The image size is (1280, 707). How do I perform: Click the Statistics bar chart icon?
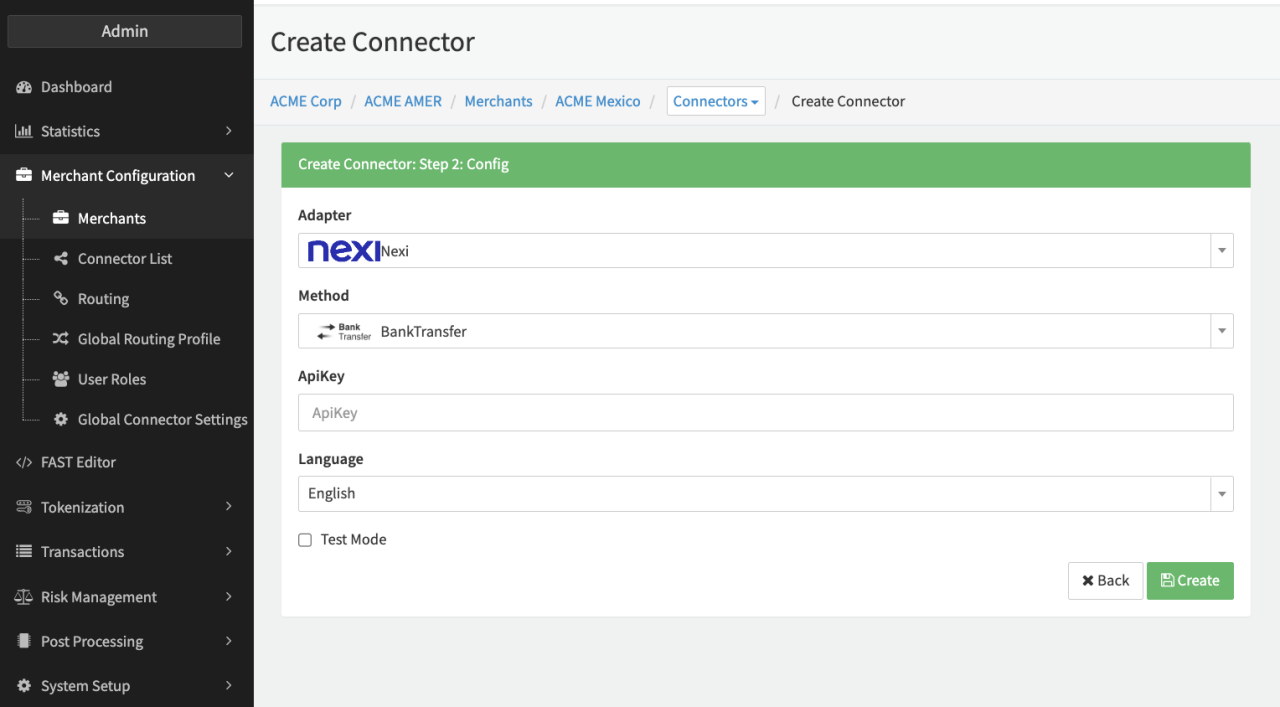click(24, 131)
